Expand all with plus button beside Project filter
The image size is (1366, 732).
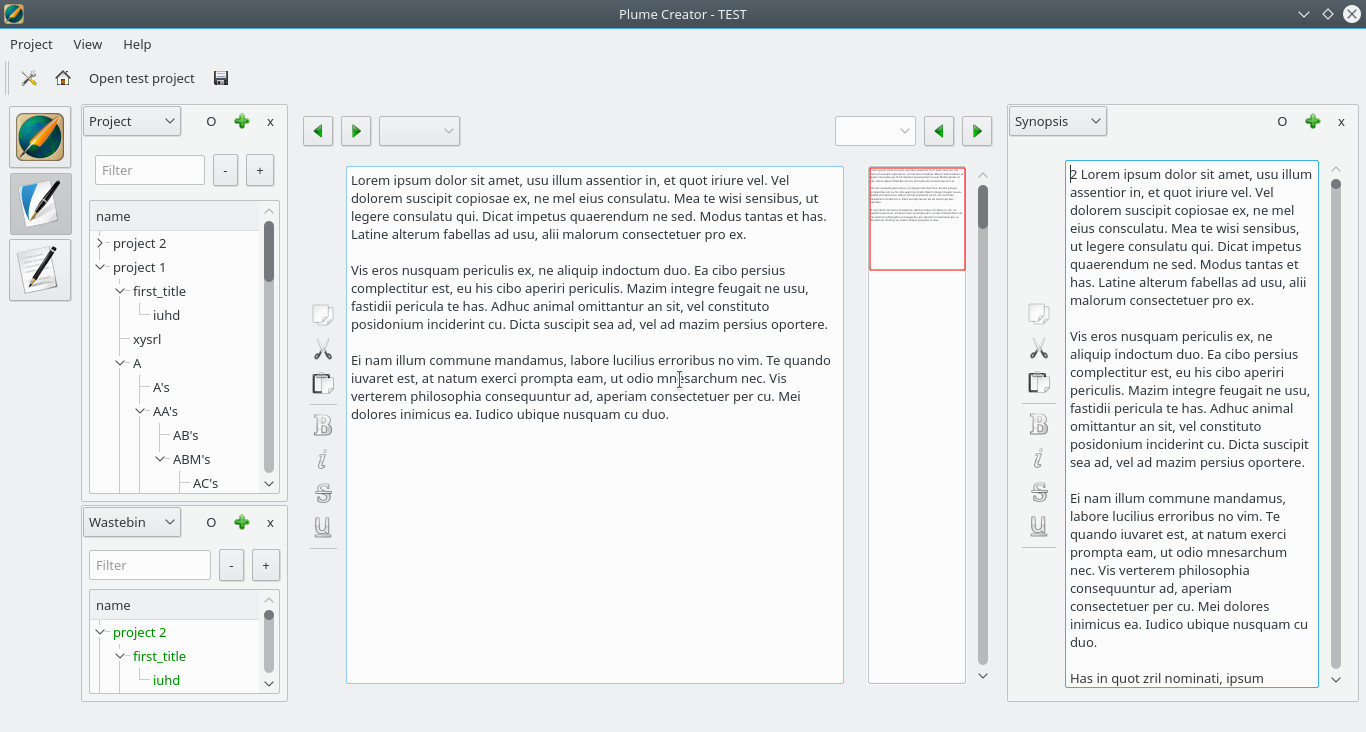(x=260, y=170)
